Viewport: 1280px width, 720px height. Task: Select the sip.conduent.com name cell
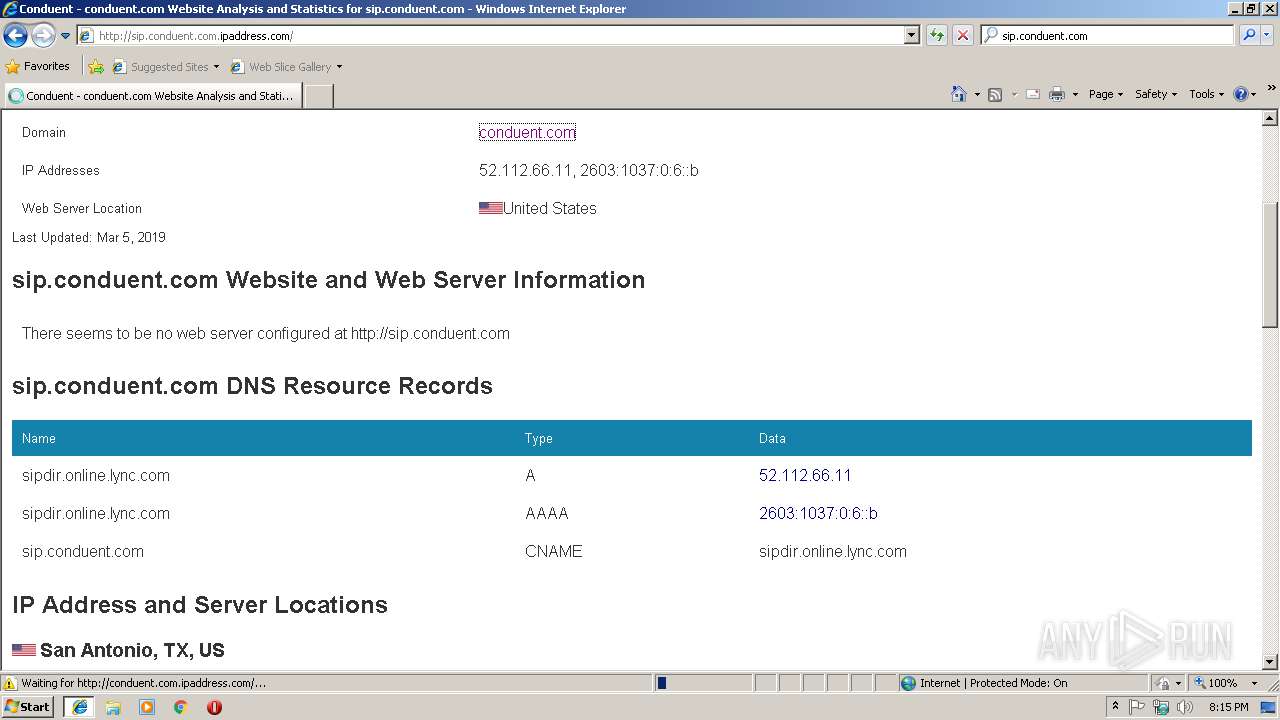click(x=83, y=551)
